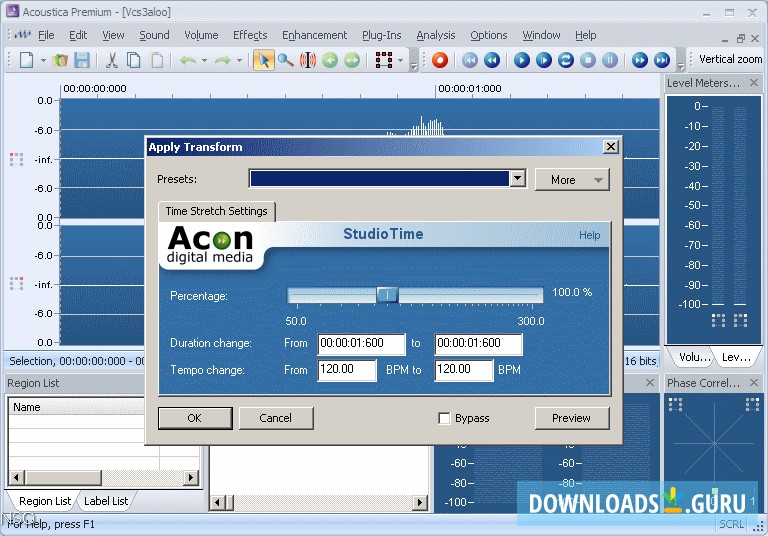Click the Duration change From field
This screenshot has height=536, width=768.
[361, 343]
